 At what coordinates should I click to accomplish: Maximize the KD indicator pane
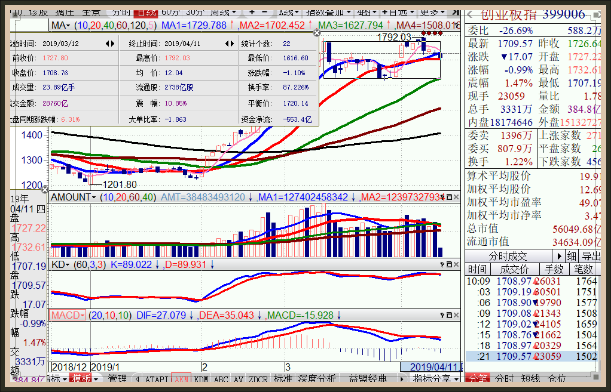tap(449, 265)
